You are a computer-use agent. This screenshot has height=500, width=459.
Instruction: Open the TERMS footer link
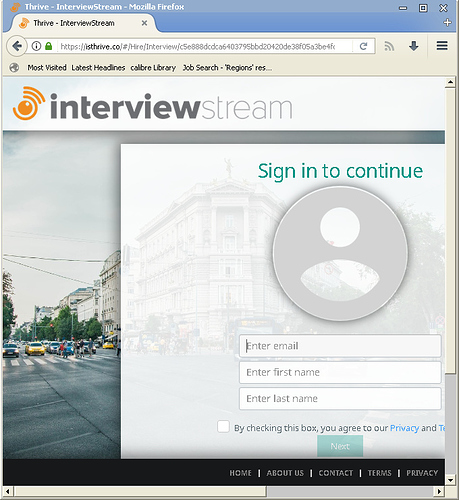point(379,473)
